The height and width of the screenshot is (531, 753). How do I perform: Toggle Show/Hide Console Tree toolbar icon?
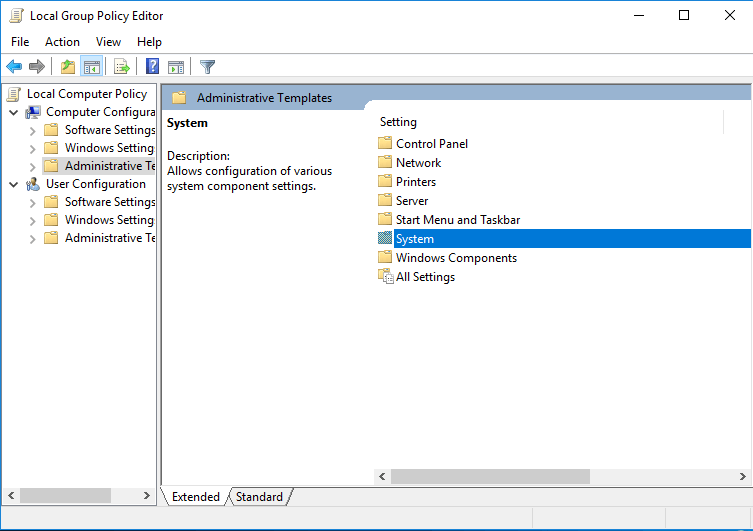coord(92,66)
